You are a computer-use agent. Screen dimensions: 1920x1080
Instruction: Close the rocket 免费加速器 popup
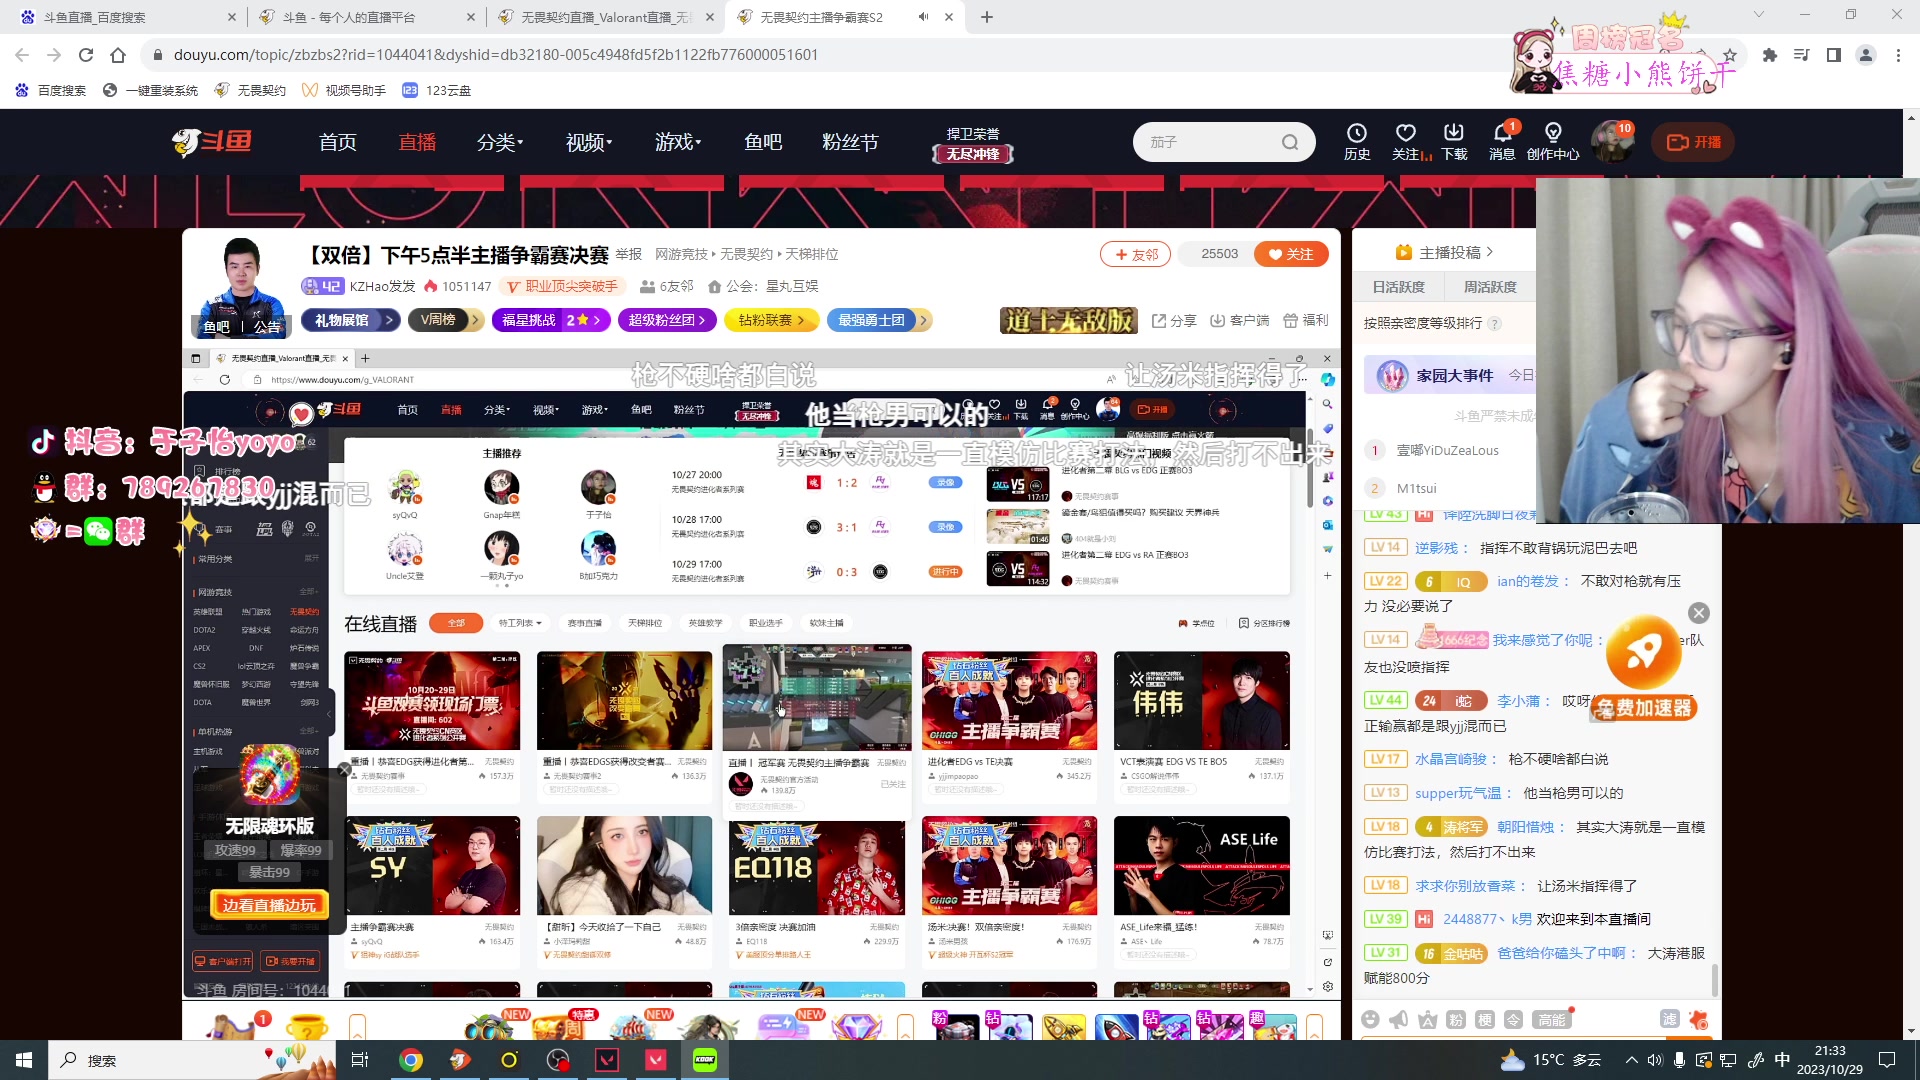1698,613
